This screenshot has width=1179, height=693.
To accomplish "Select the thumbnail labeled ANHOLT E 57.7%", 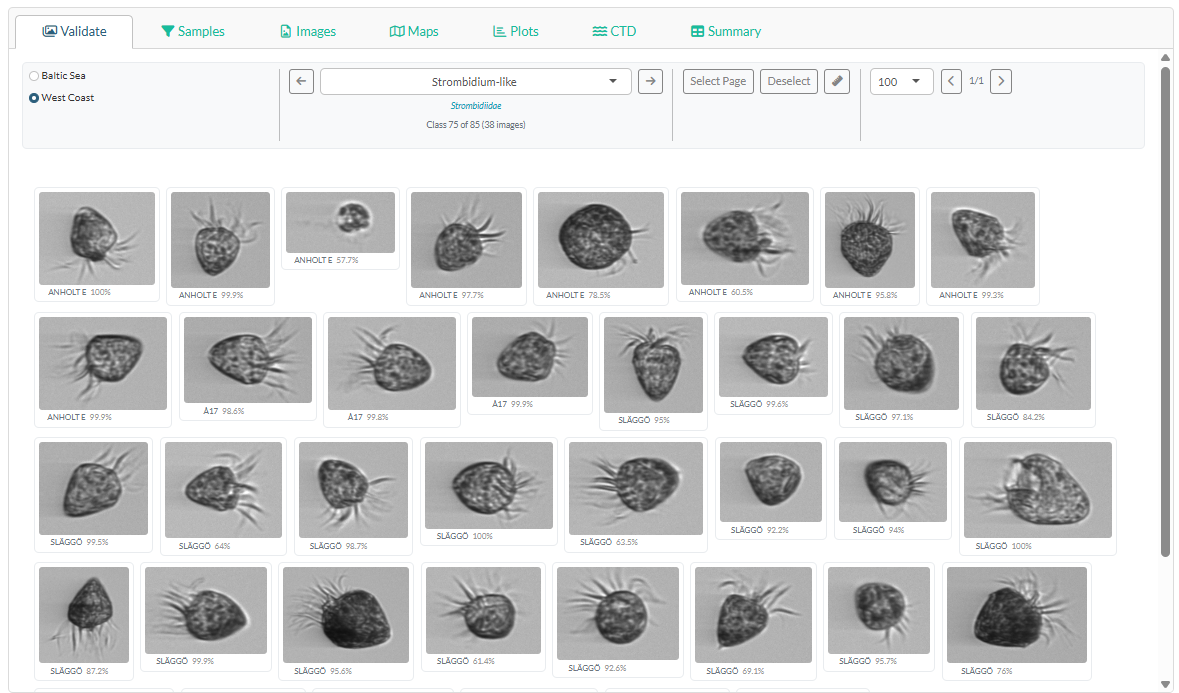I will [340, 222].
